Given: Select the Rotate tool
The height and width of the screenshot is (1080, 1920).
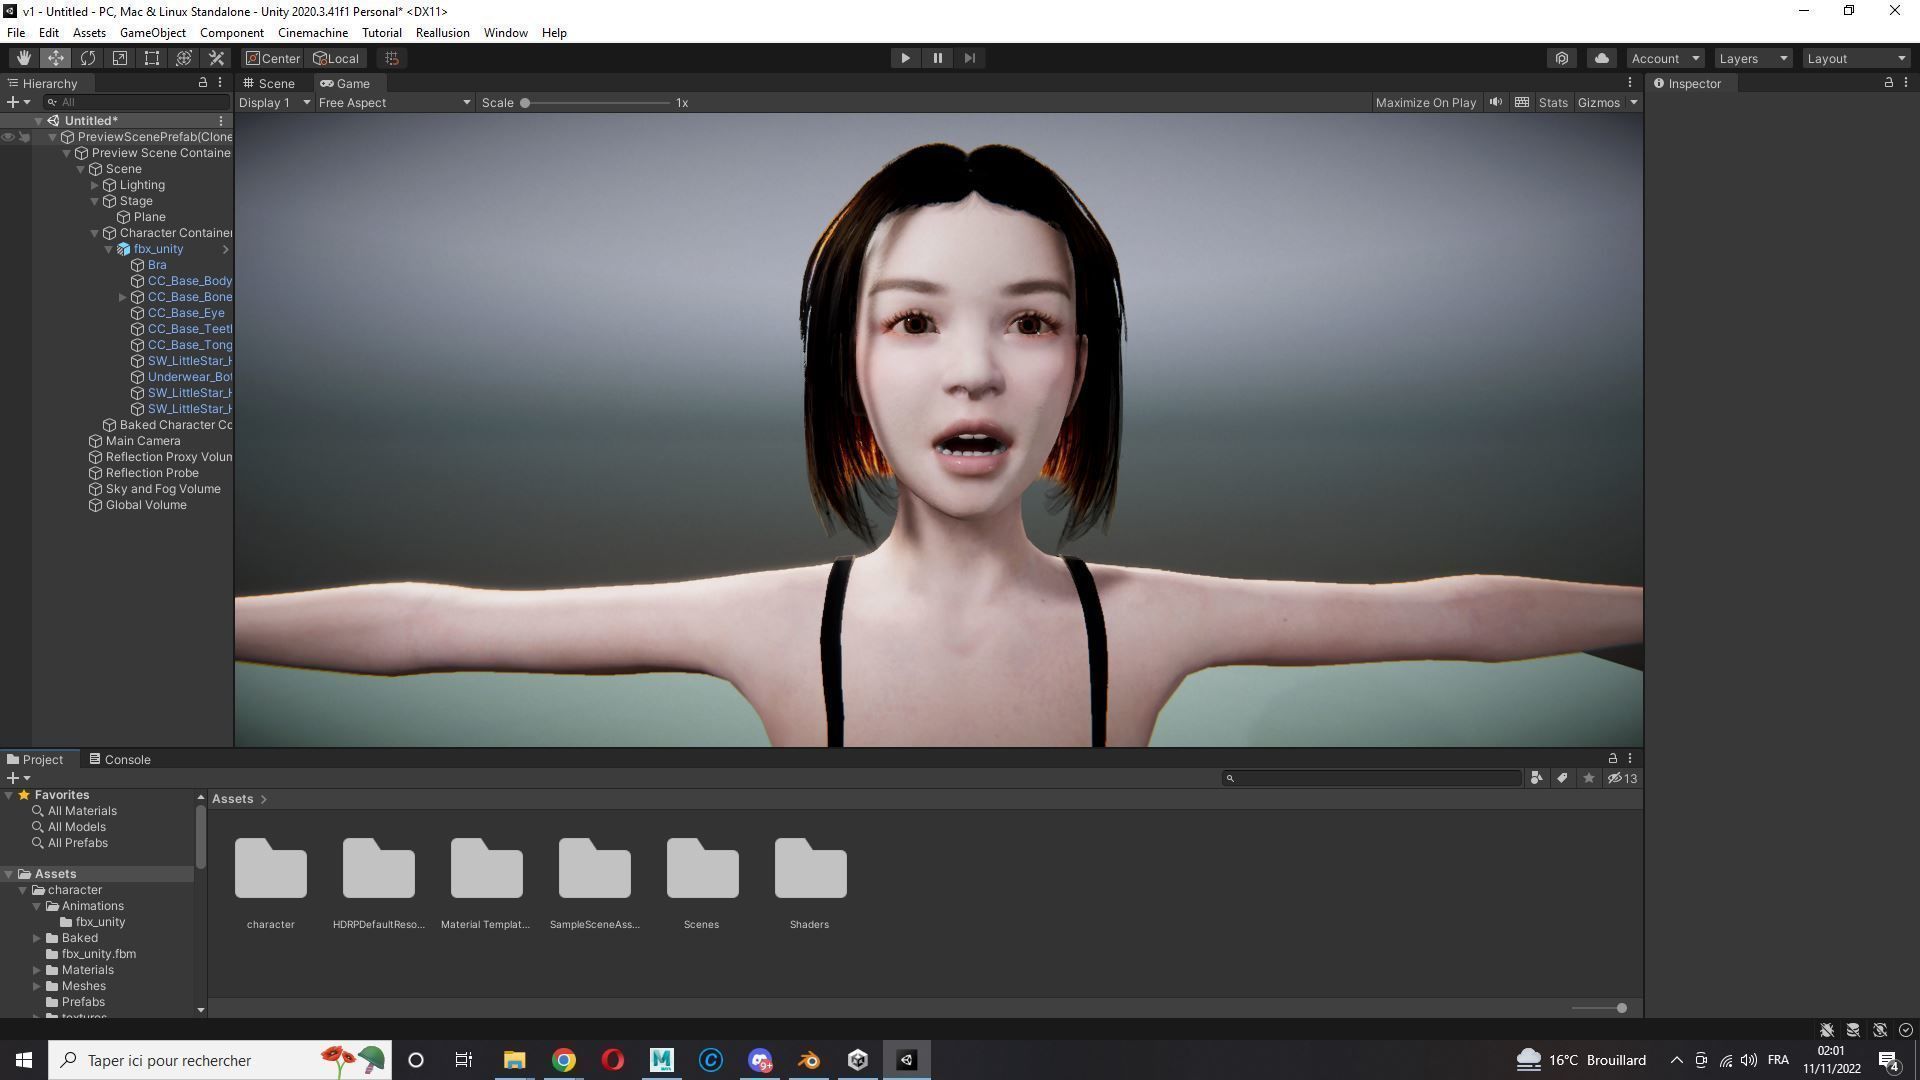Looking at the screenshot, I should click(88, 57).
